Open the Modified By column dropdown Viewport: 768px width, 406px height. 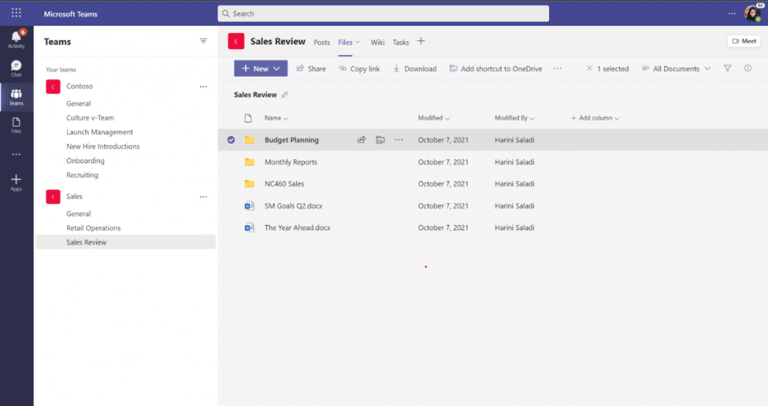[x=514, y=118]
